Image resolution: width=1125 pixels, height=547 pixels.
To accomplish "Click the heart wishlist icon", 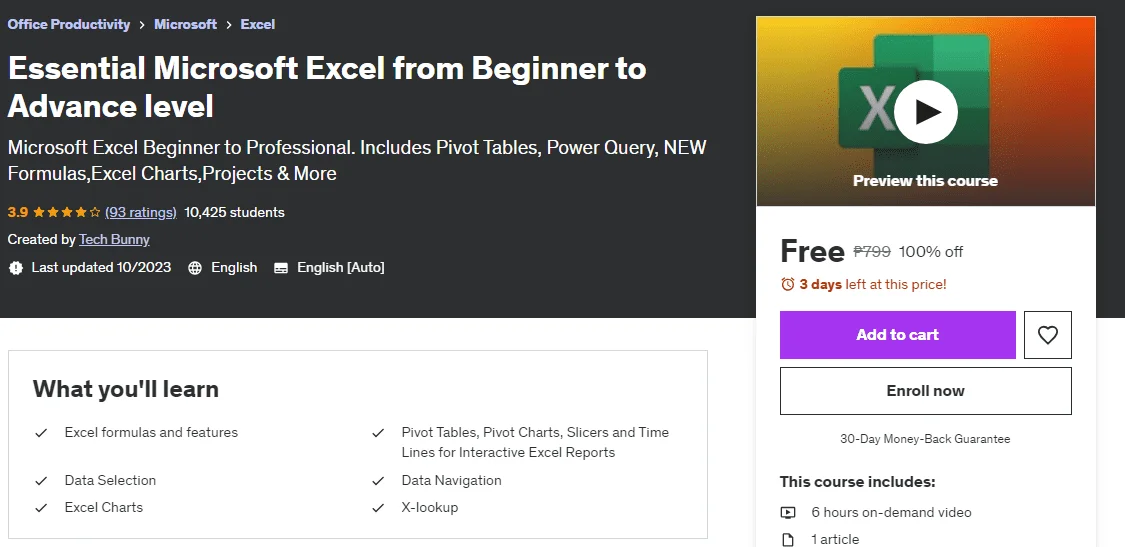I will 1048,335.
